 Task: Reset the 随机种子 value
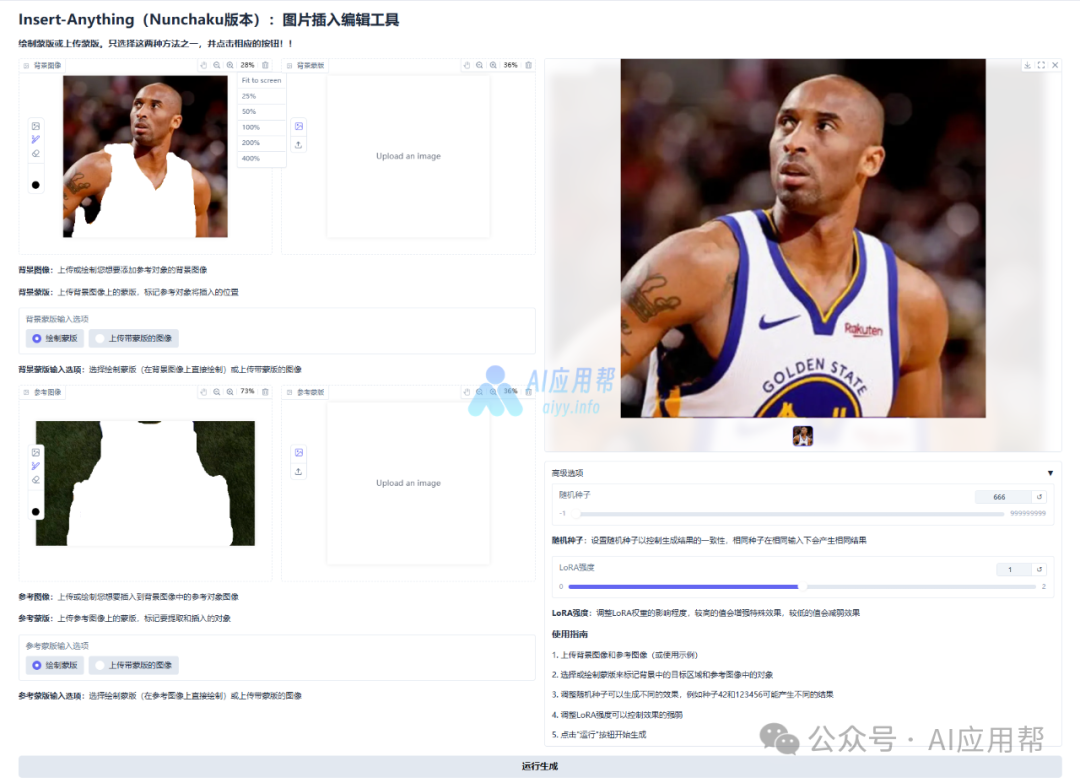click(1039, 497)
